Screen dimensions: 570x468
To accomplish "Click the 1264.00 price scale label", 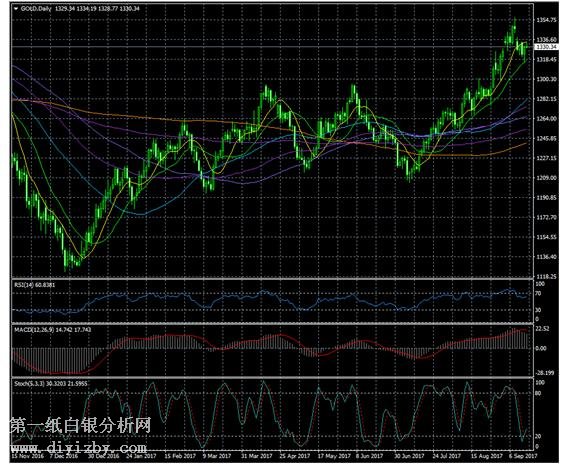I will 546,119.
